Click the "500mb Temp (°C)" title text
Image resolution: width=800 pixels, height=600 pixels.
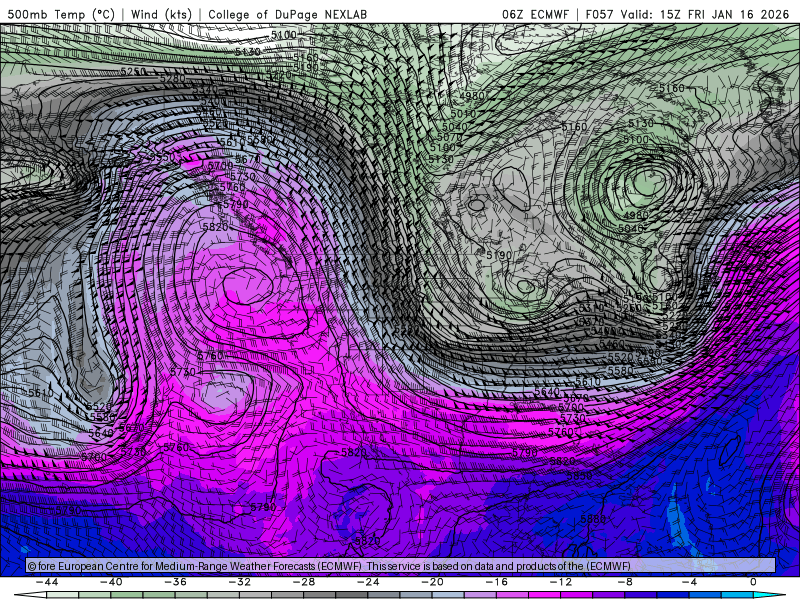click(x=61, y=14)
